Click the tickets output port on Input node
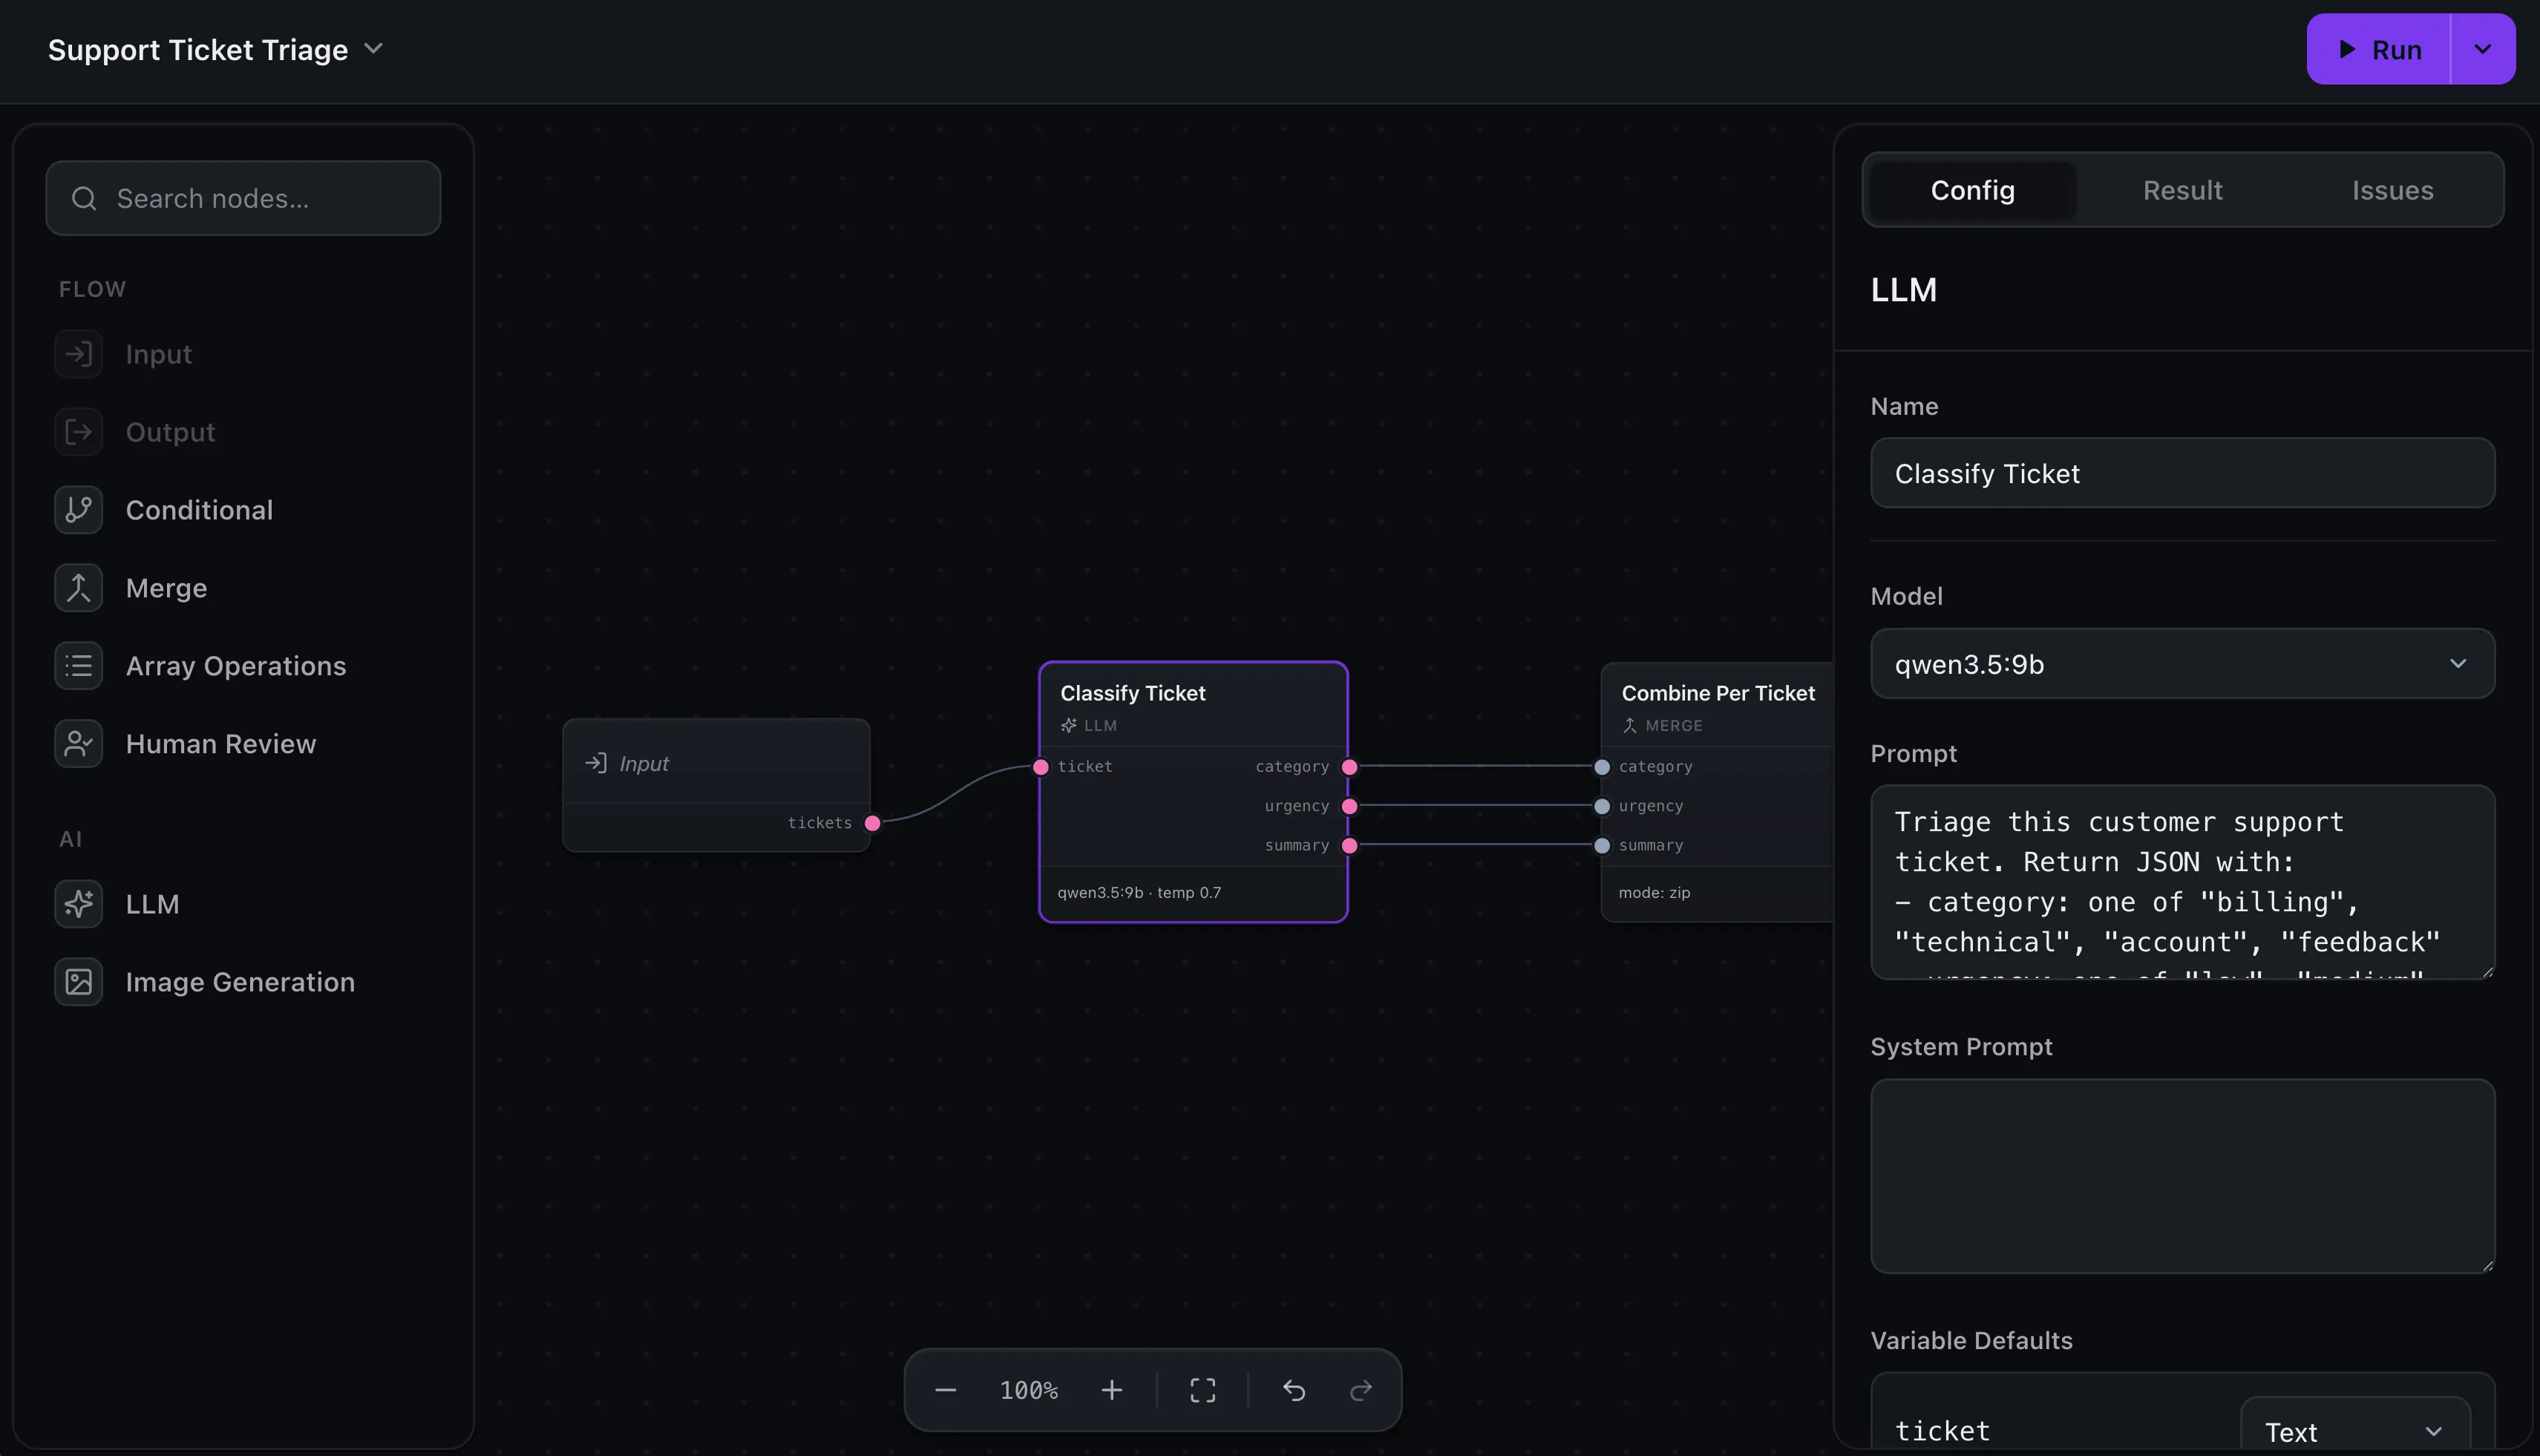 [872, 823]
